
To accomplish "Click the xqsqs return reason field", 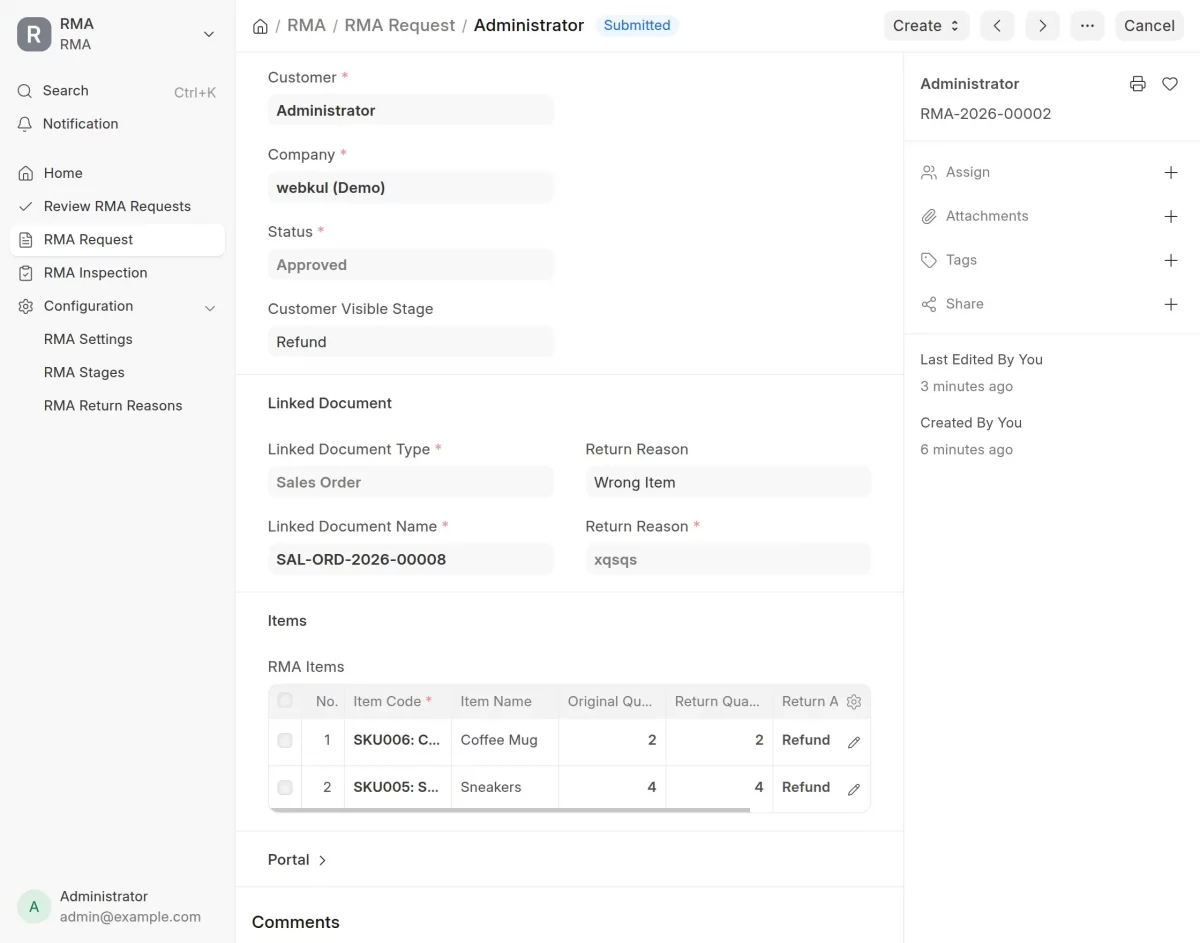I will 728,559.
